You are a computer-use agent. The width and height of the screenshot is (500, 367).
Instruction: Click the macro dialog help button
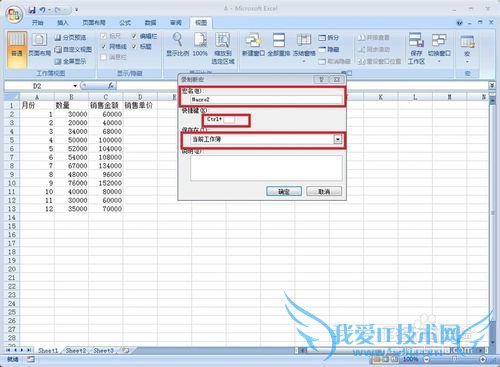(x=321, y=79)
